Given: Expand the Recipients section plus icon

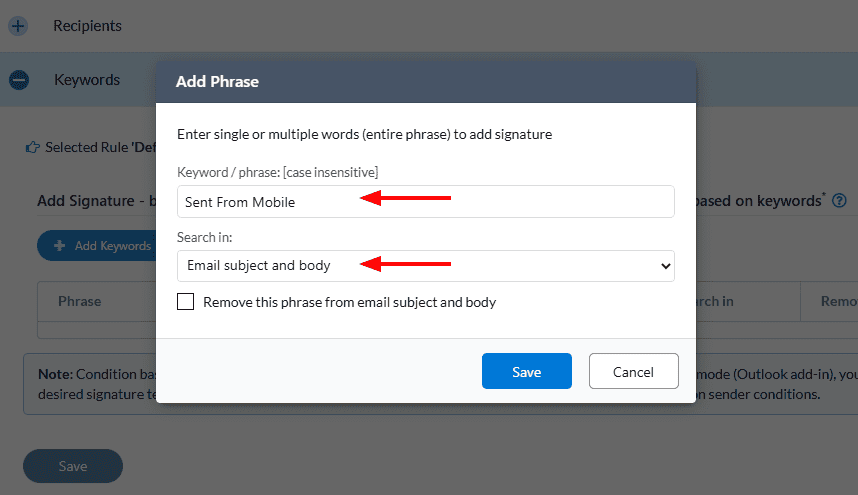Looking at the screenshot, I should tap(18, 25).
